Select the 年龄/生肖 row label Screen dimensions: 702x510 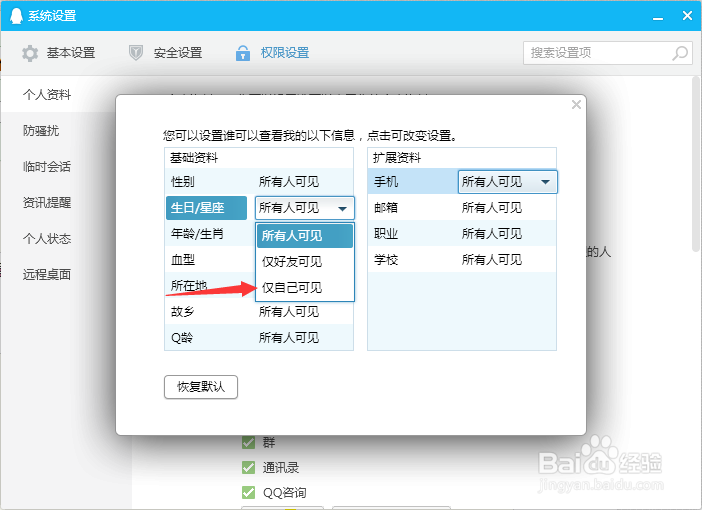click(x=197, y=234)
